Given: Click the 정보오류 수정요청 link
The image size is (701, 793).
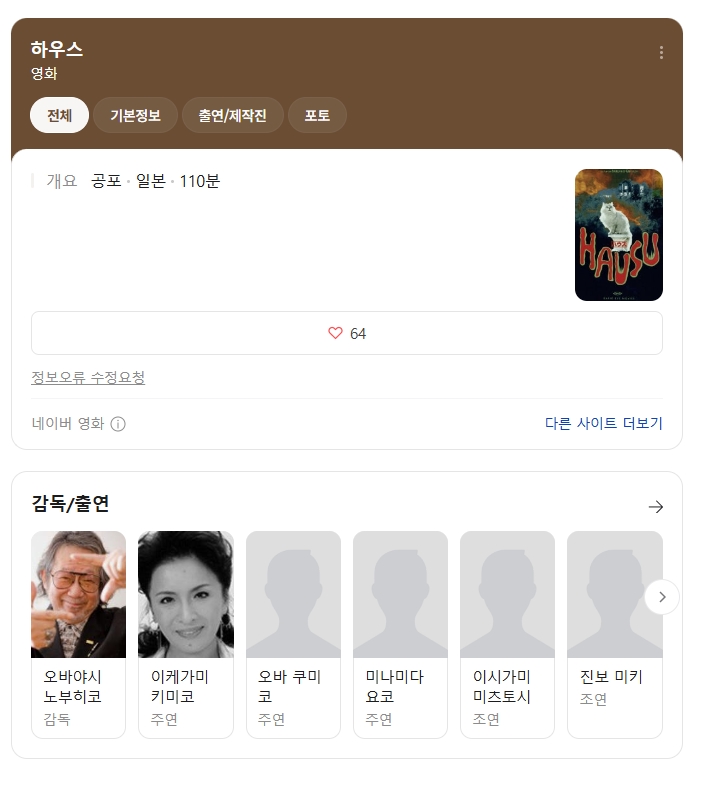Looking at the screenshot, I should pos(88,377).
